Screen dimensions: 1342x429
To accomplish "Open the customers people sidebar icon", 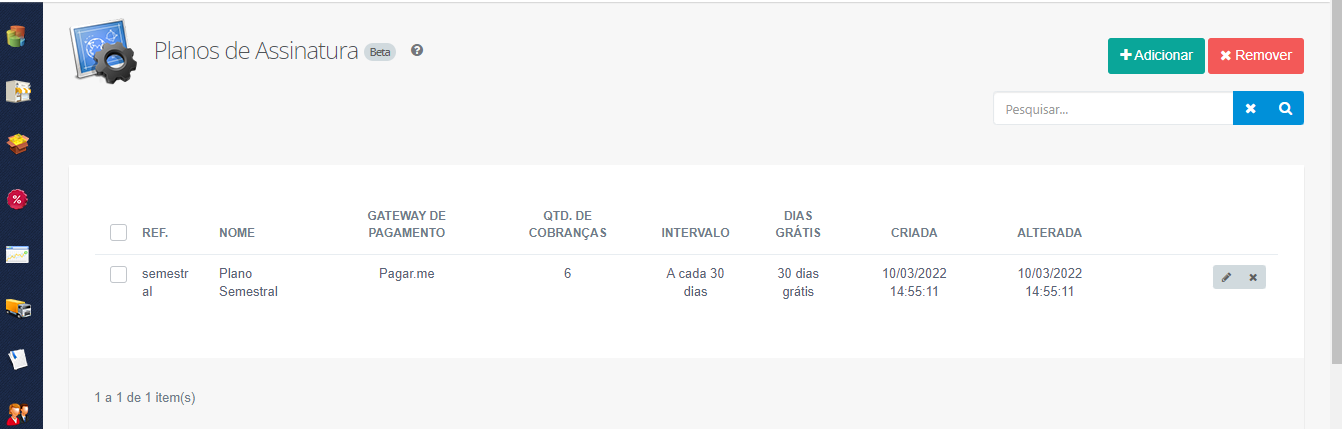I will (17, 412).
